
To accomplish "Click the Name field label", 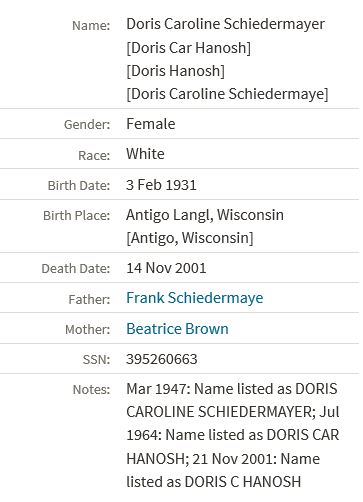I will 91,25.
